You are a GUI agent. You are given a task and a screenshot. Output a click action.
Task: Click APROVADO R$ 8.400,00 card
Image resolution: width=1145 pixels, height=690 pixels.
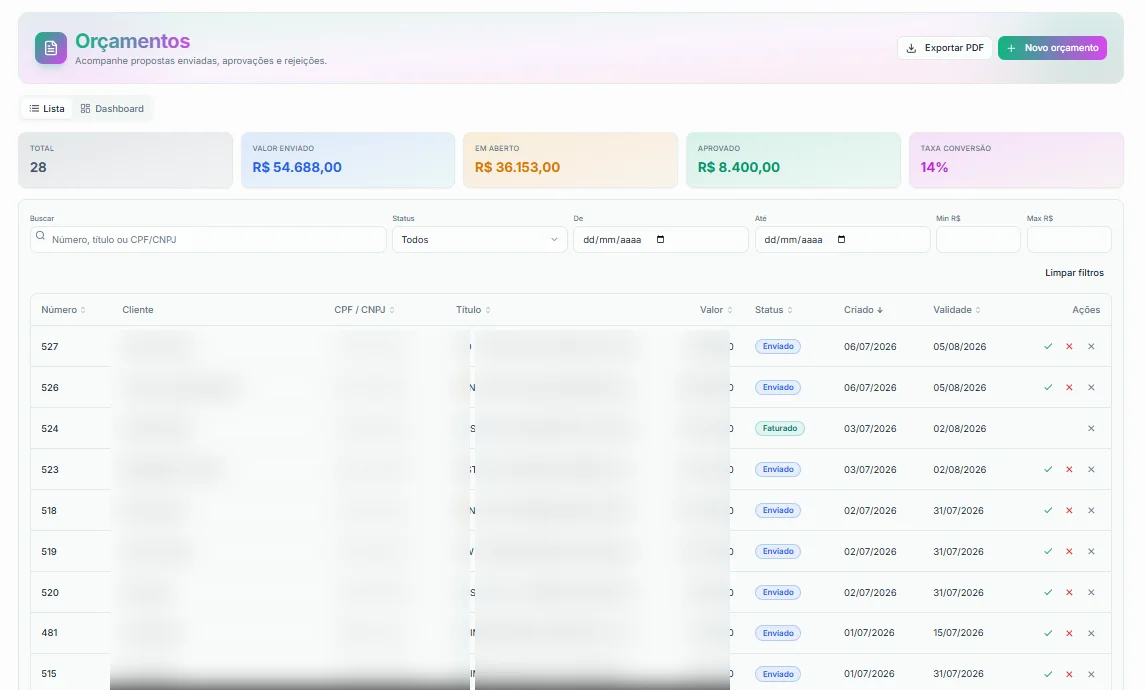point(793,160)
